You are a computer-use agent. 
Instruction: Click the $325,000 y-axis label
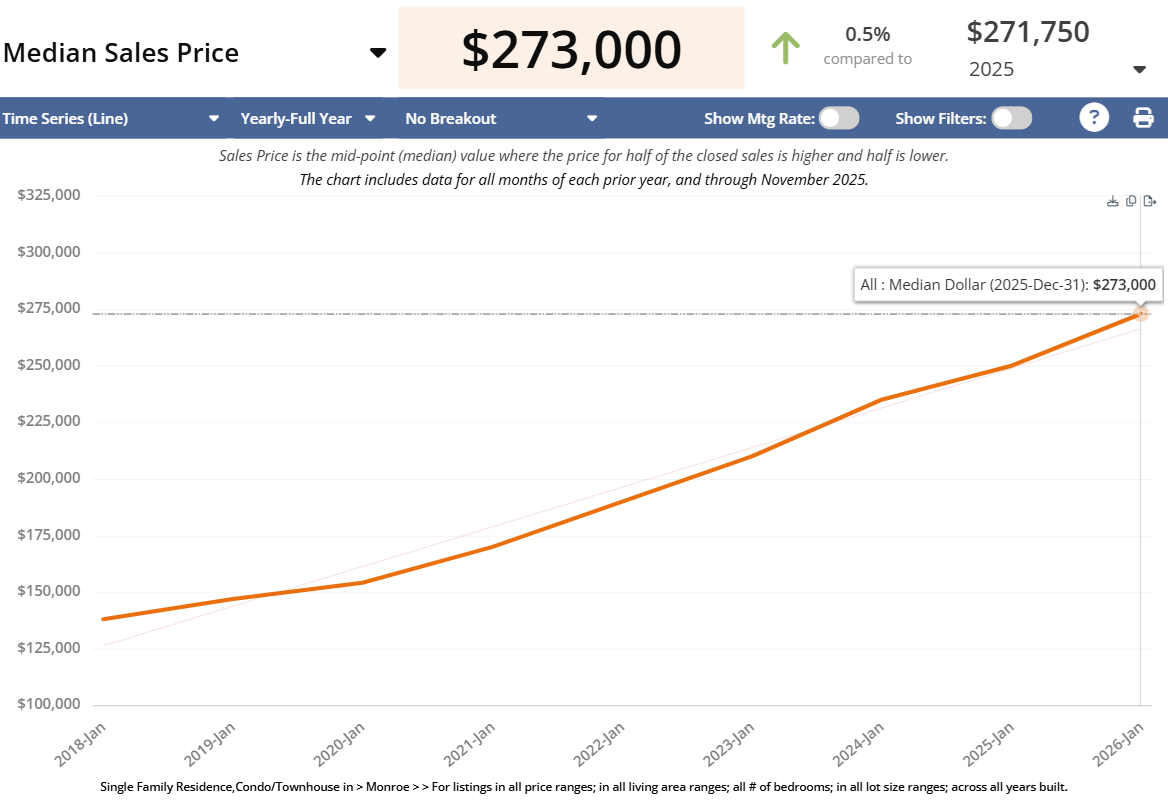(x=49, y=195)
